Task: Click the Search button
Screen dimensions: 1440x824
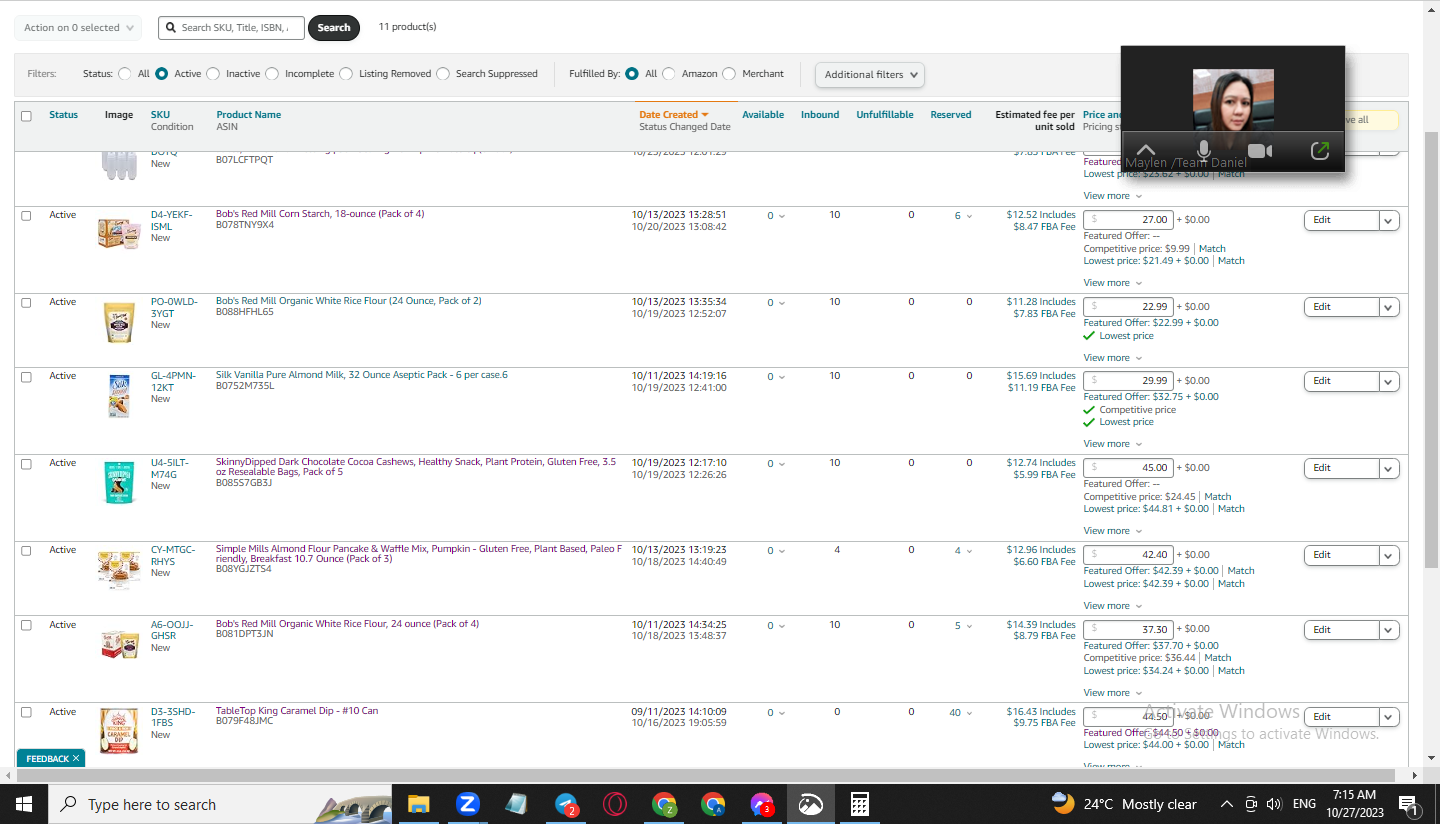Action: 334,28
